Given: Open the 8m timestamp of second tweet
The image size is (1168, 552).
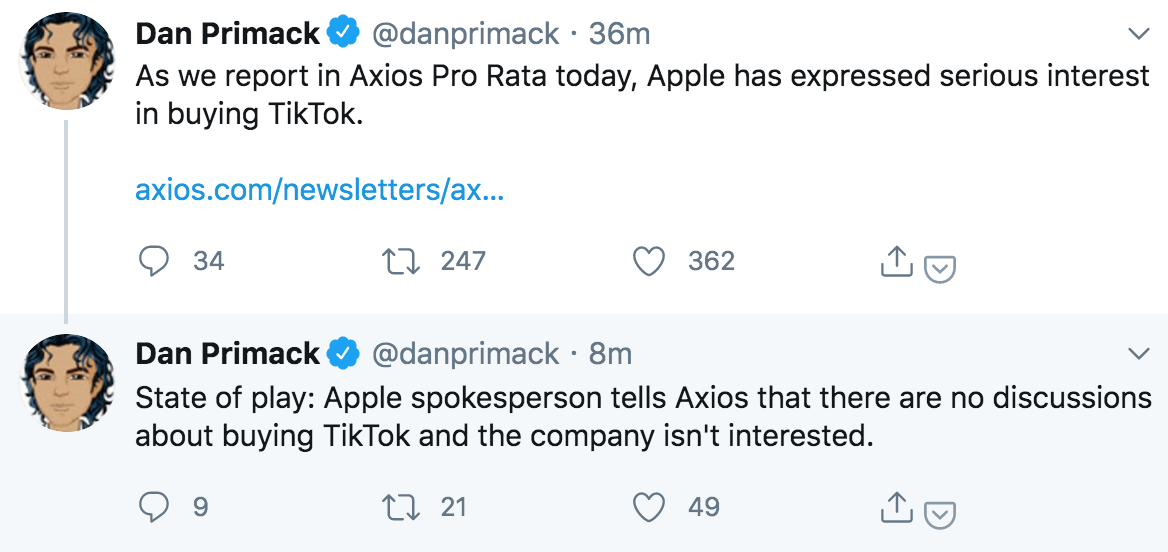Looking at the screenshot, I should [x=610, y=354].
